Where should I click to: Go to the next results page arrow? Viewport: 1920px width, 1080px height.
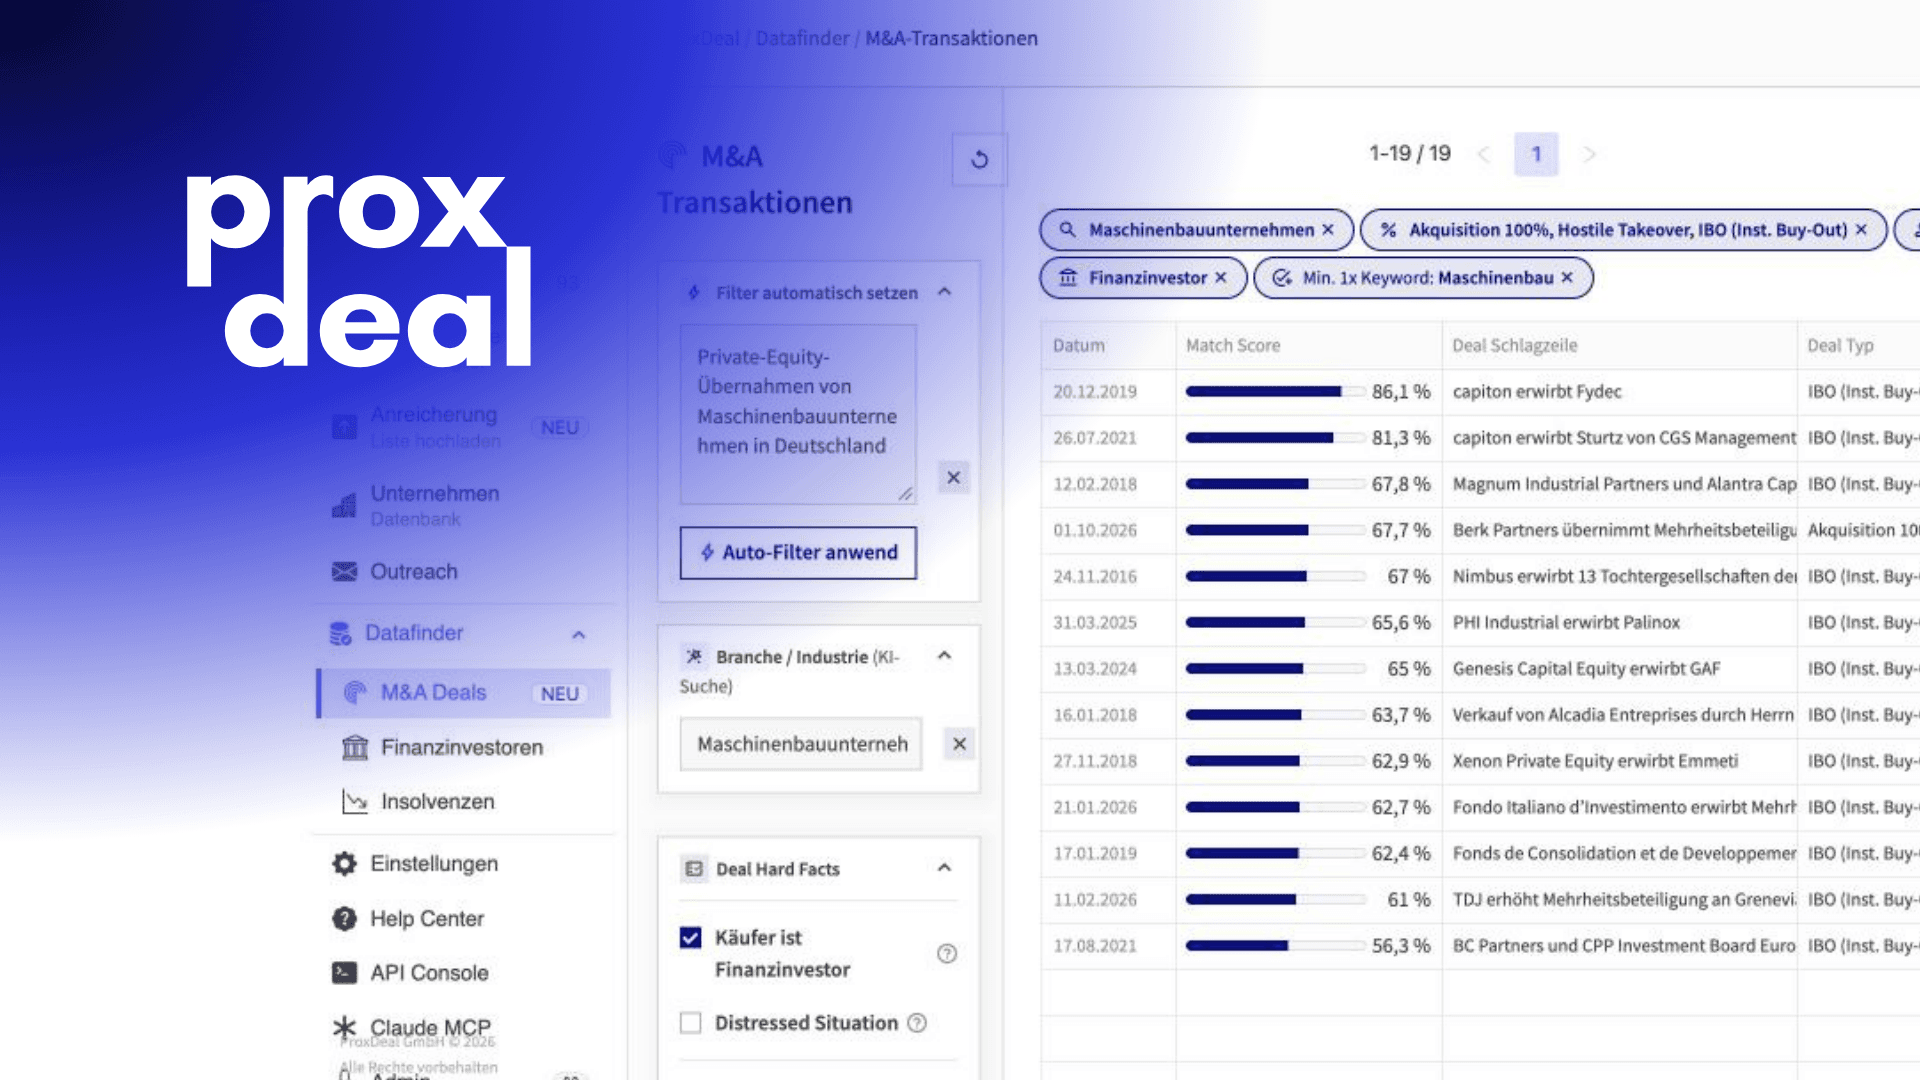click(x=1589, y=155)
